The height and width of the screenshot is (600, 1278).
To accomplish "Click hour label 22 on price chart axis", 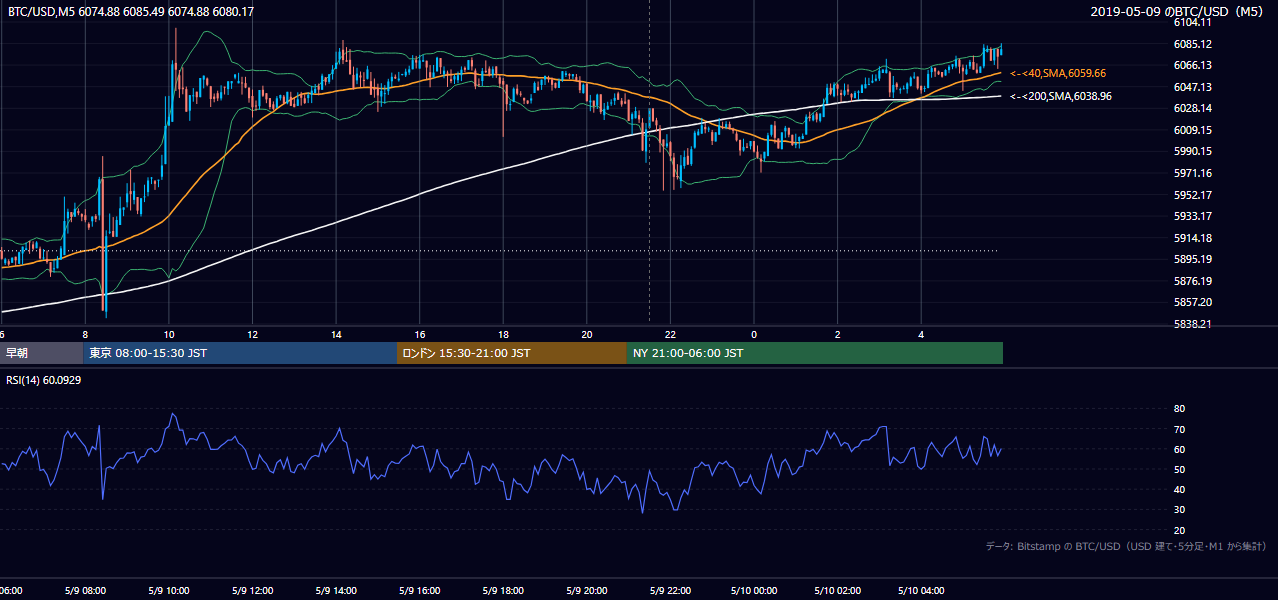I will 670,335.
